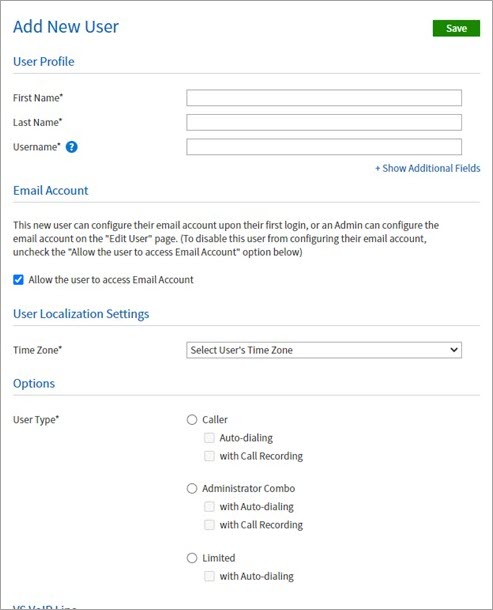Uncheck Allow the user to access Email Account
Viewport: 493px width, 610px height.
(x=18, y=280)
